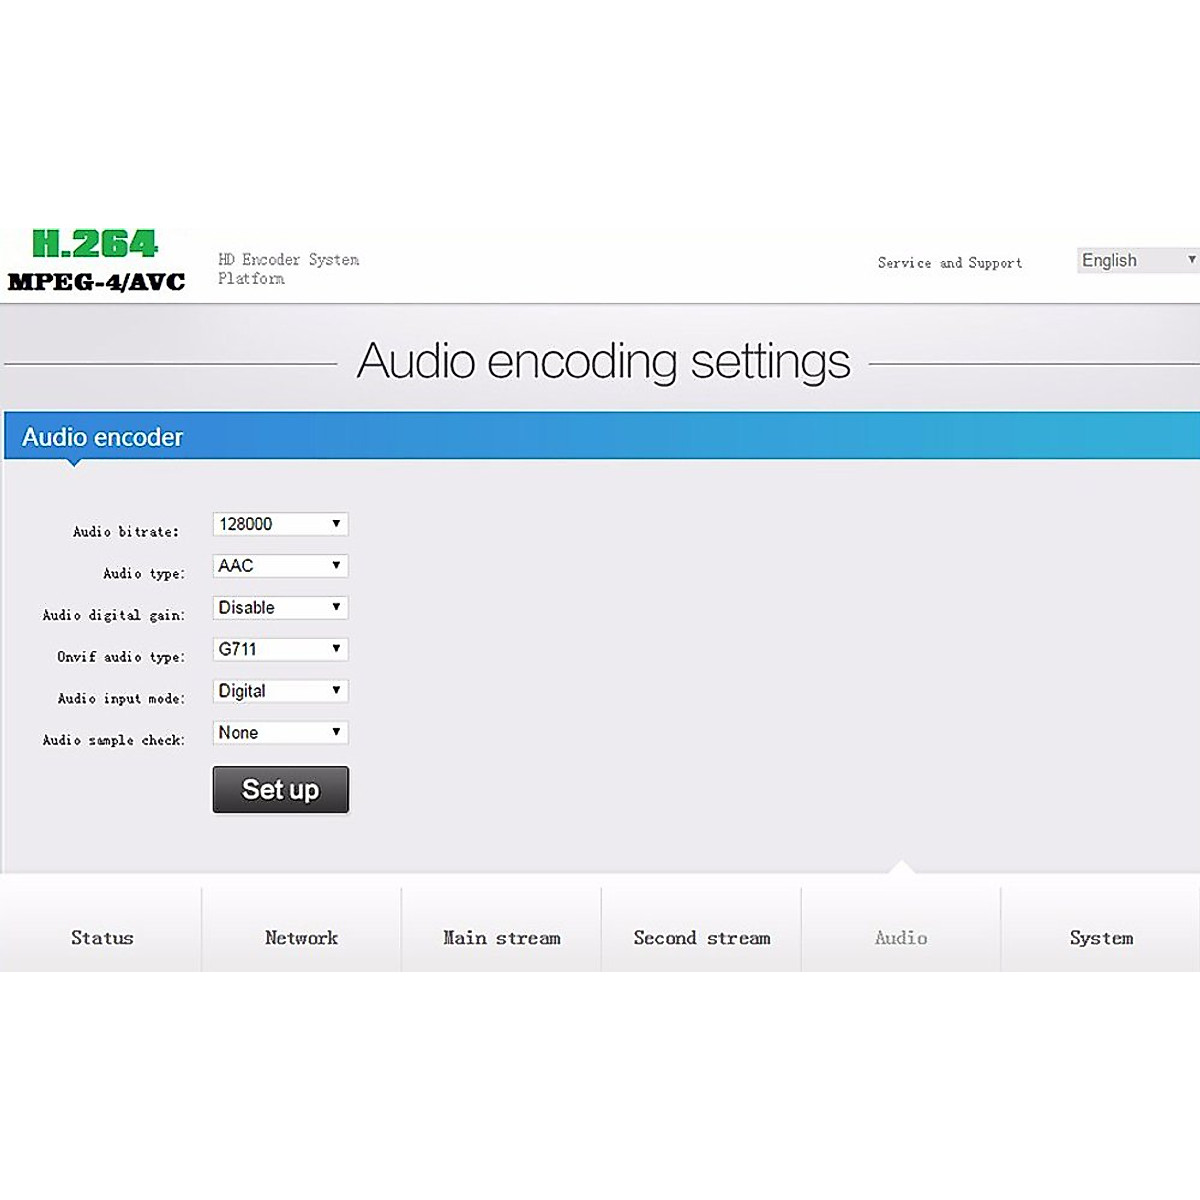Viewport: 1200px width, 1200px height.
Task: Switch to the Network tab
Action: (301, 938)
